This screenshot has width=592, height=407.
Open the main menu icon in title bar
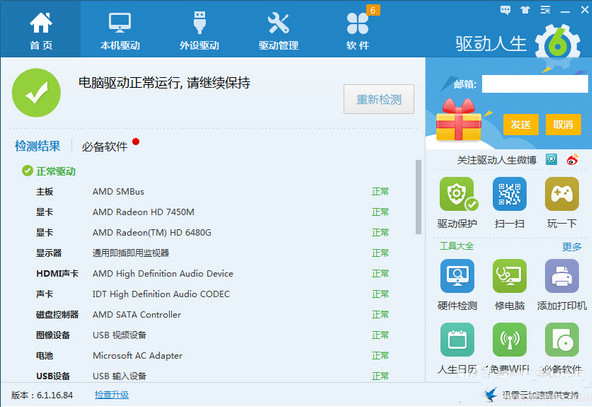(545, 10)
